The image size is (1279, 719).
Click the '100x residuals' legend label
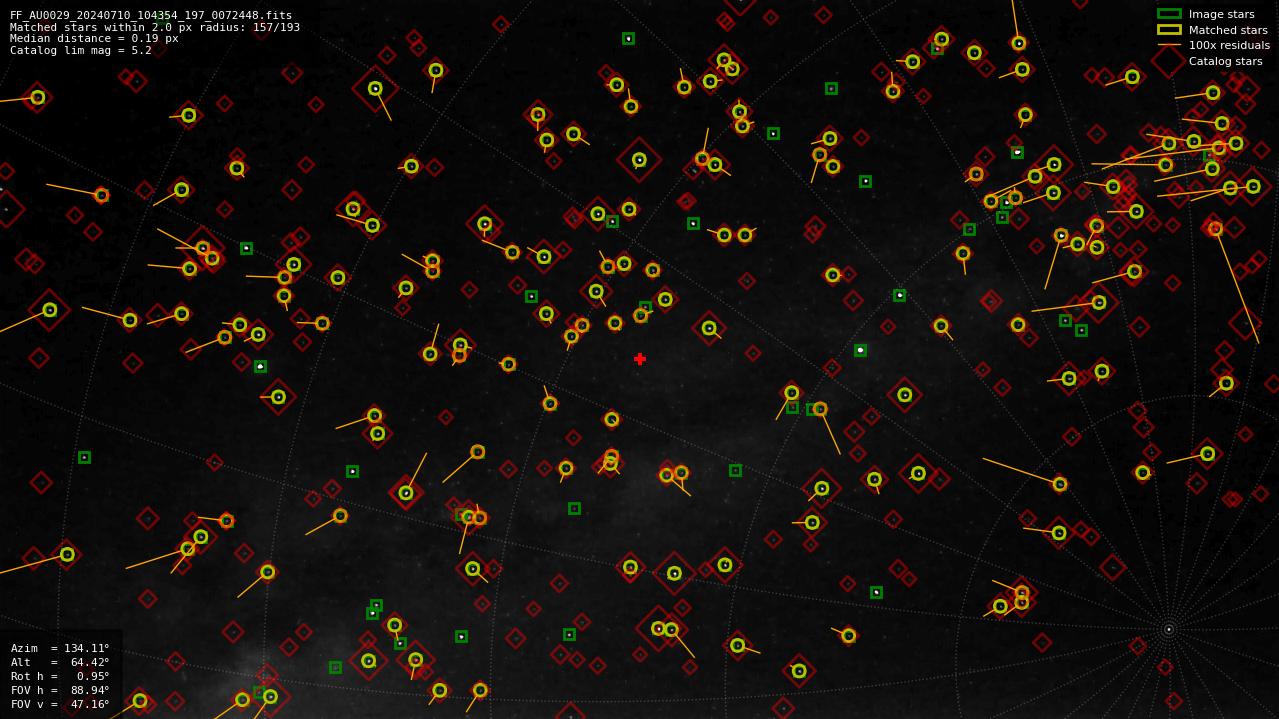click(x=1229, y=45)
